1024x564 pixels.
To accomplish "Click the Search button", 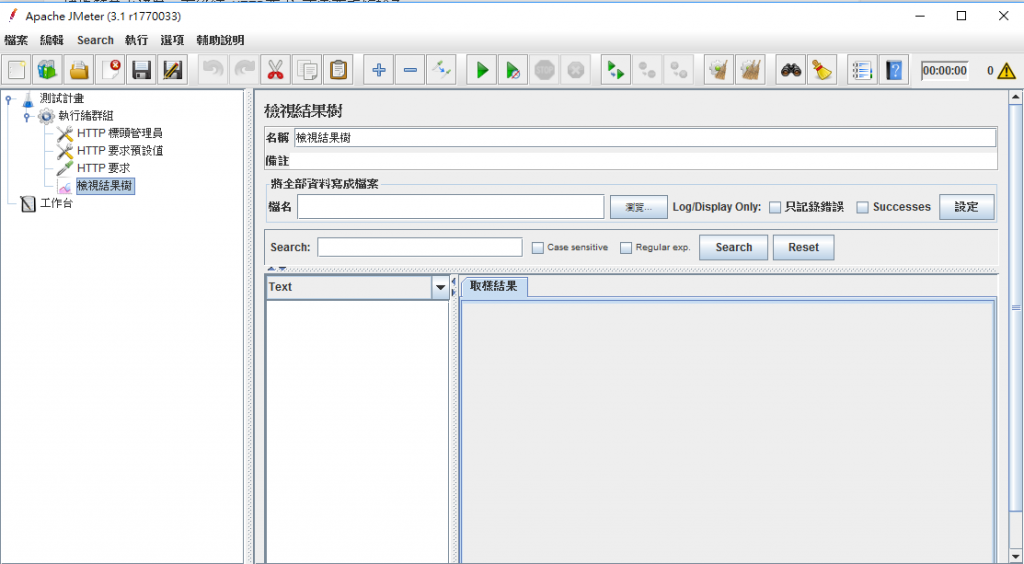I will click(x=733, y=247).
